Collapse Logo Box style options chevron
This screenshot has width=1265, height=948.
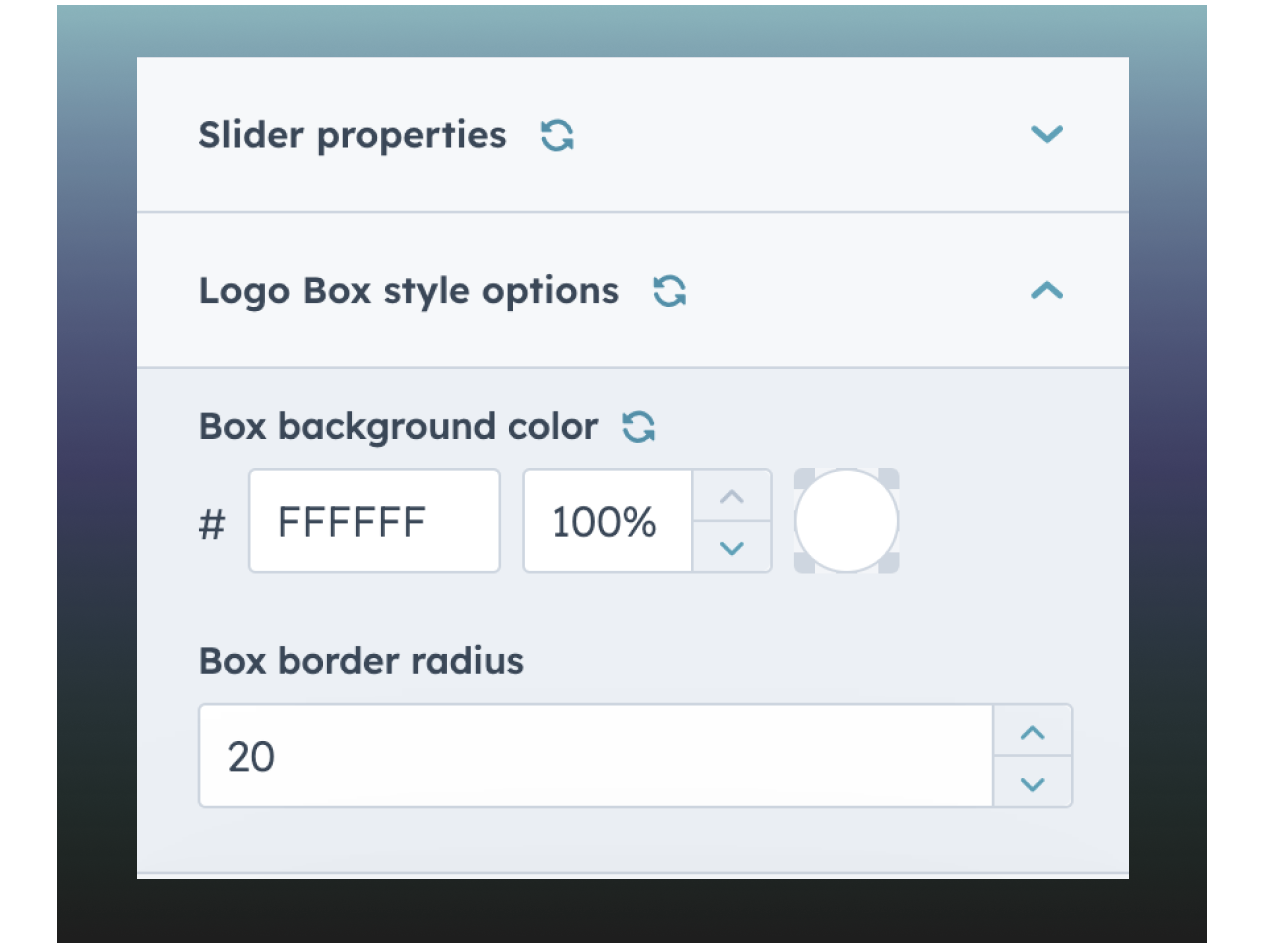coord(1046,291)
